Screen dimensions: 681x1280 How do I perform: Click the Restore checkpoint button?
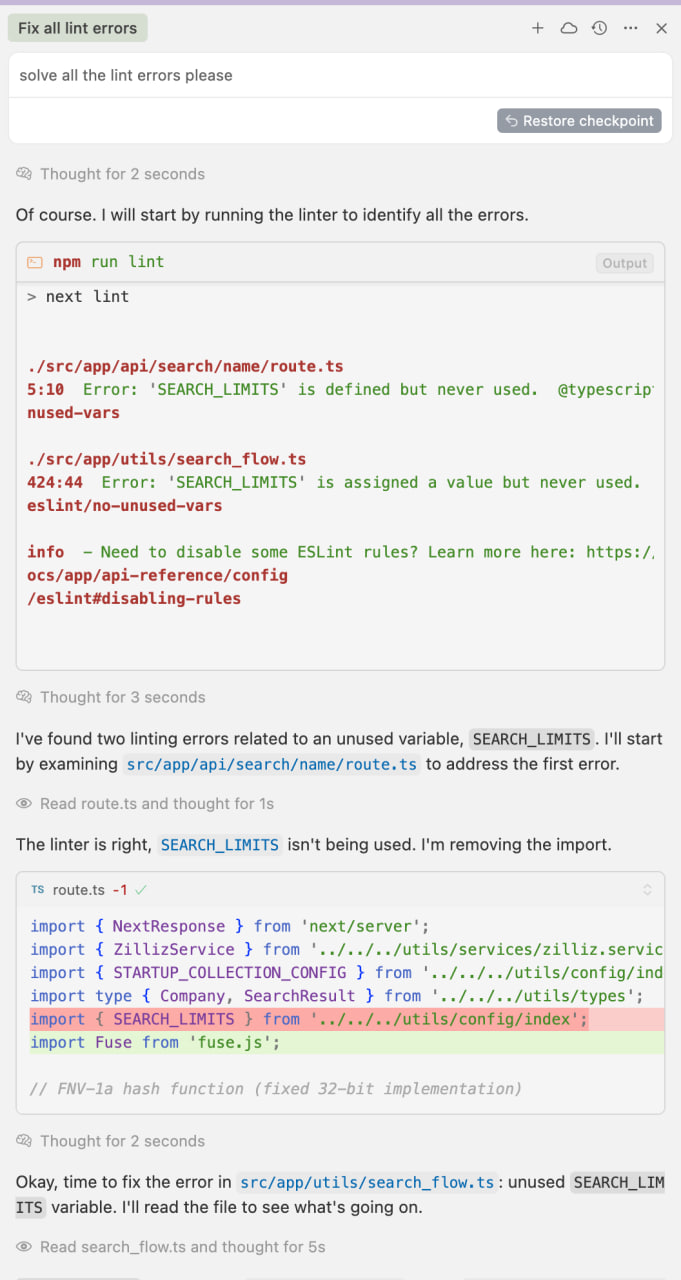point(579,121)
